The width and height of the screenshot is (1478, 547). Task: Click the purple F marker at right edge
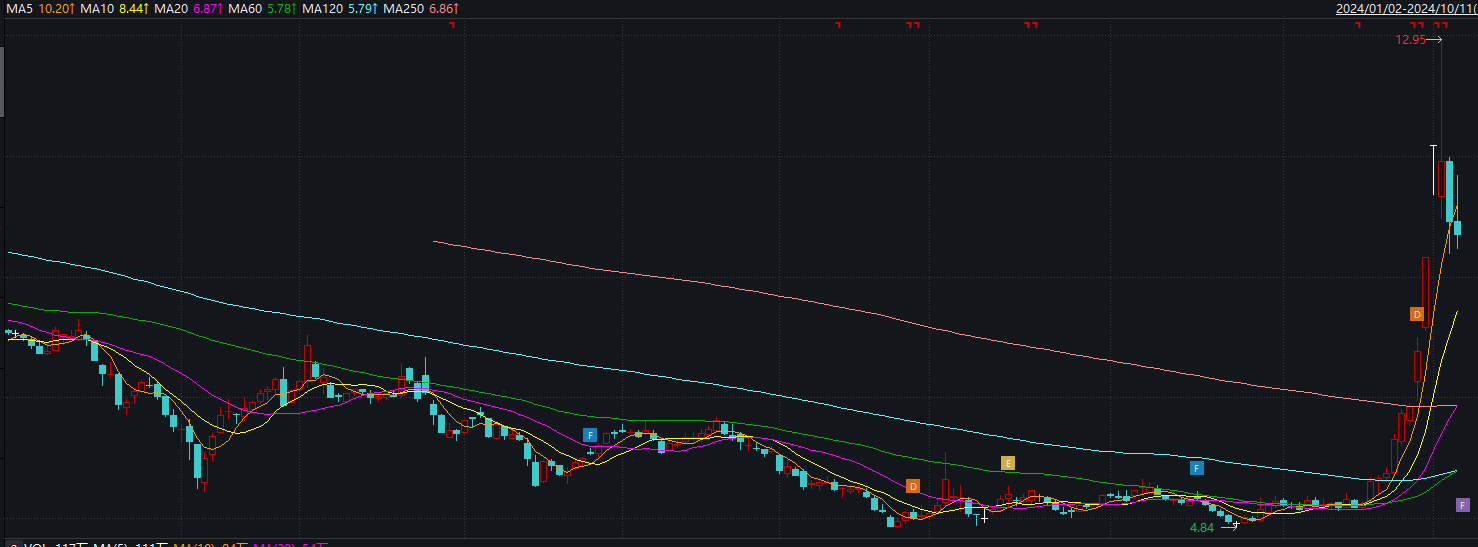click(1462, 505)
